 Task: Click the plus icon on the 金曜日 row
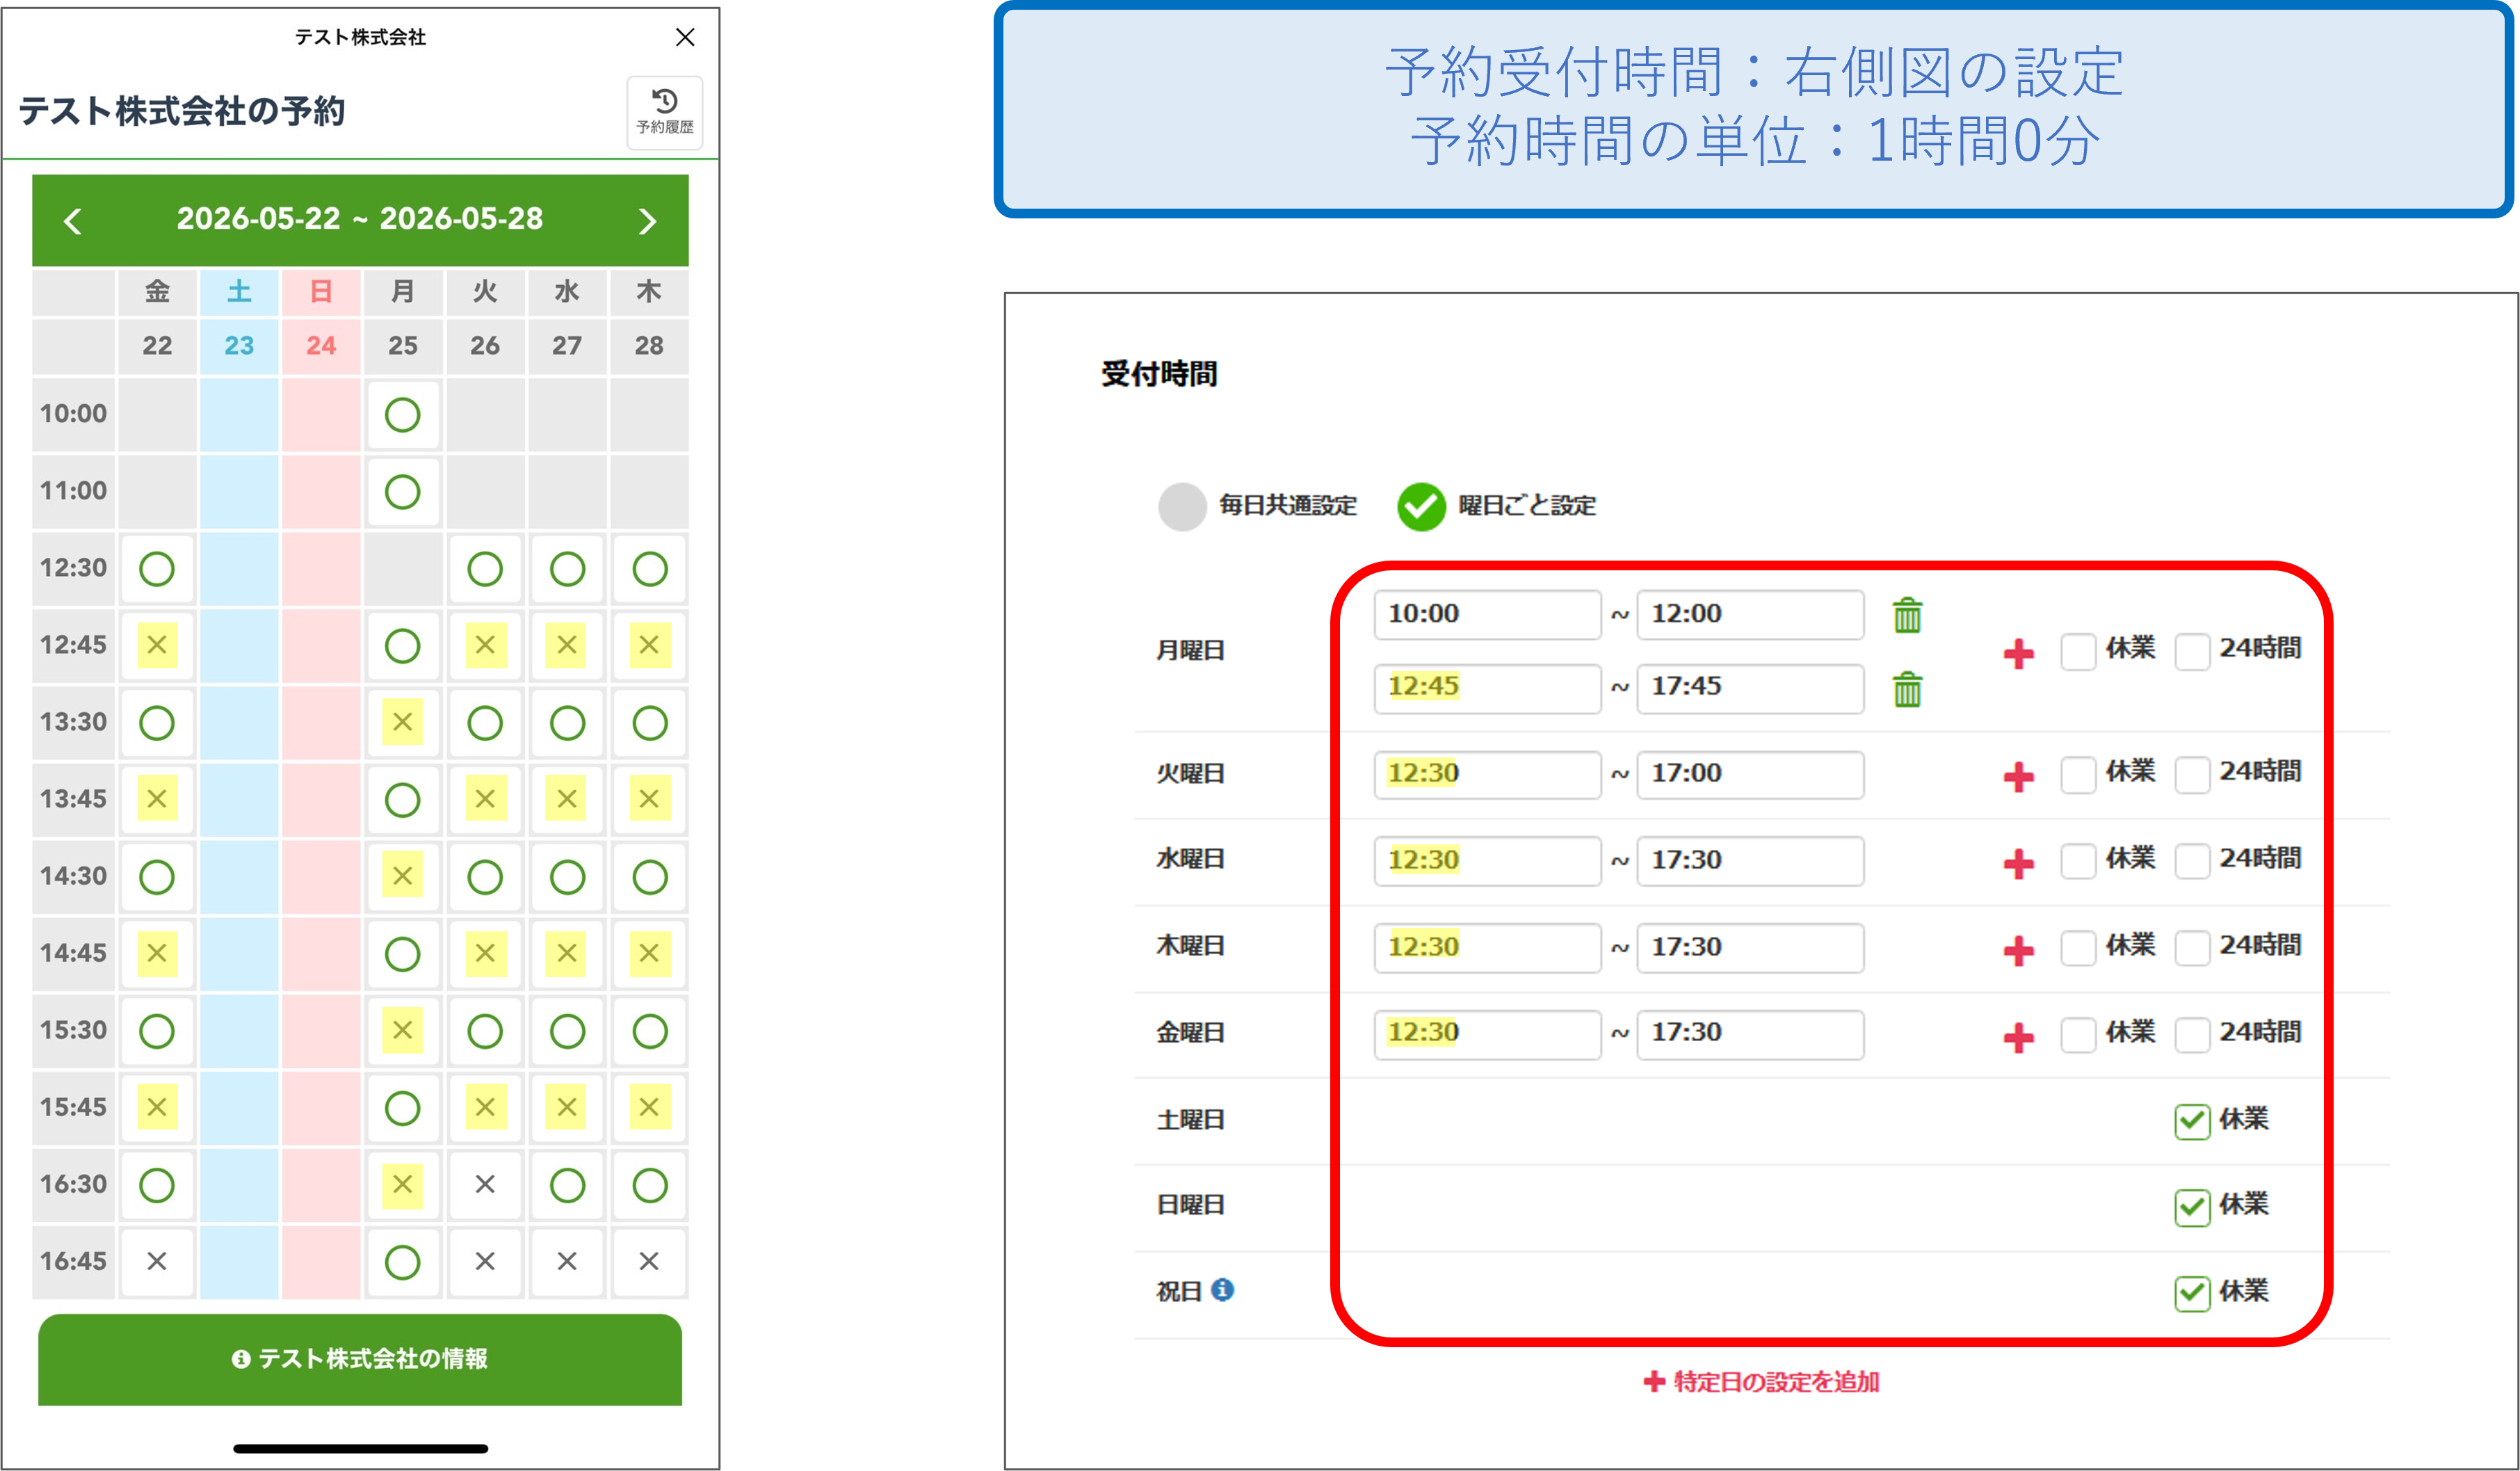click(2019, 1034)
